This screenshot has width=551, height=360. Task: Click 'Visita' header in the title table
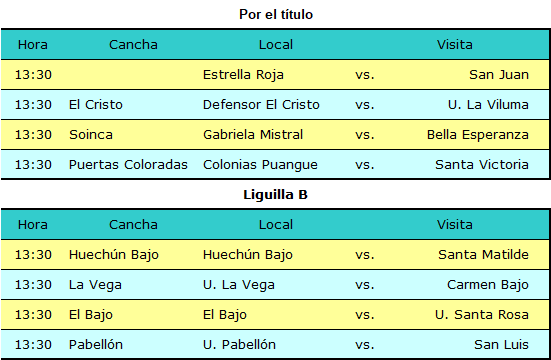[454, 45]
